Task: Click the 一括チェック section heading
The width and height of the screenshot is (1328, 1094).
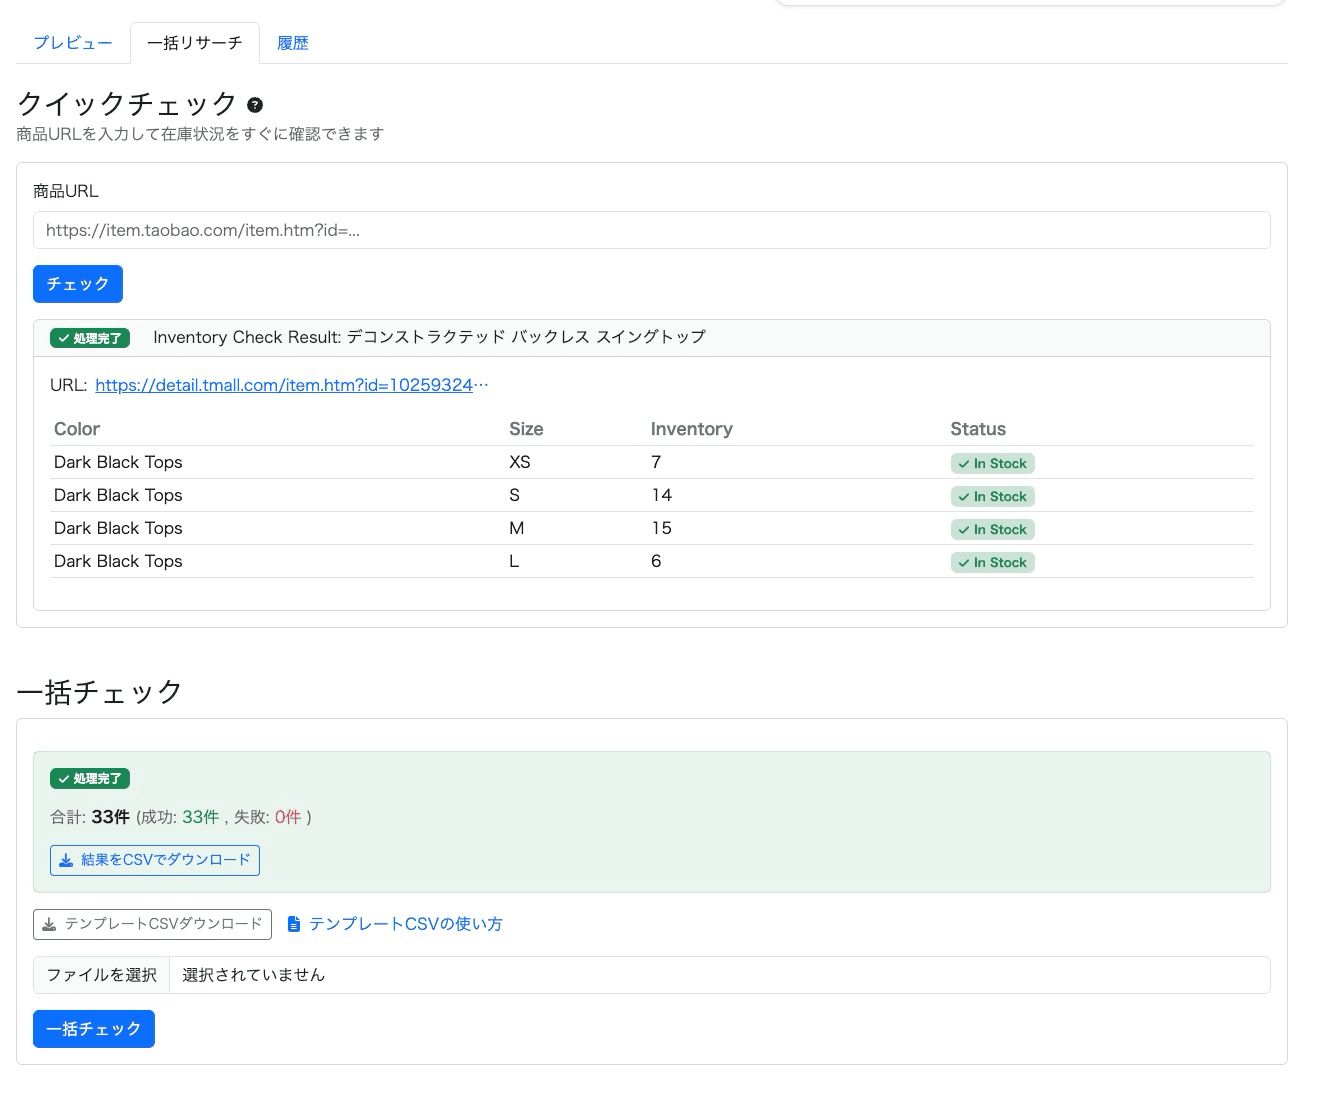Action: pyautogui.click(x=100, y=692)
